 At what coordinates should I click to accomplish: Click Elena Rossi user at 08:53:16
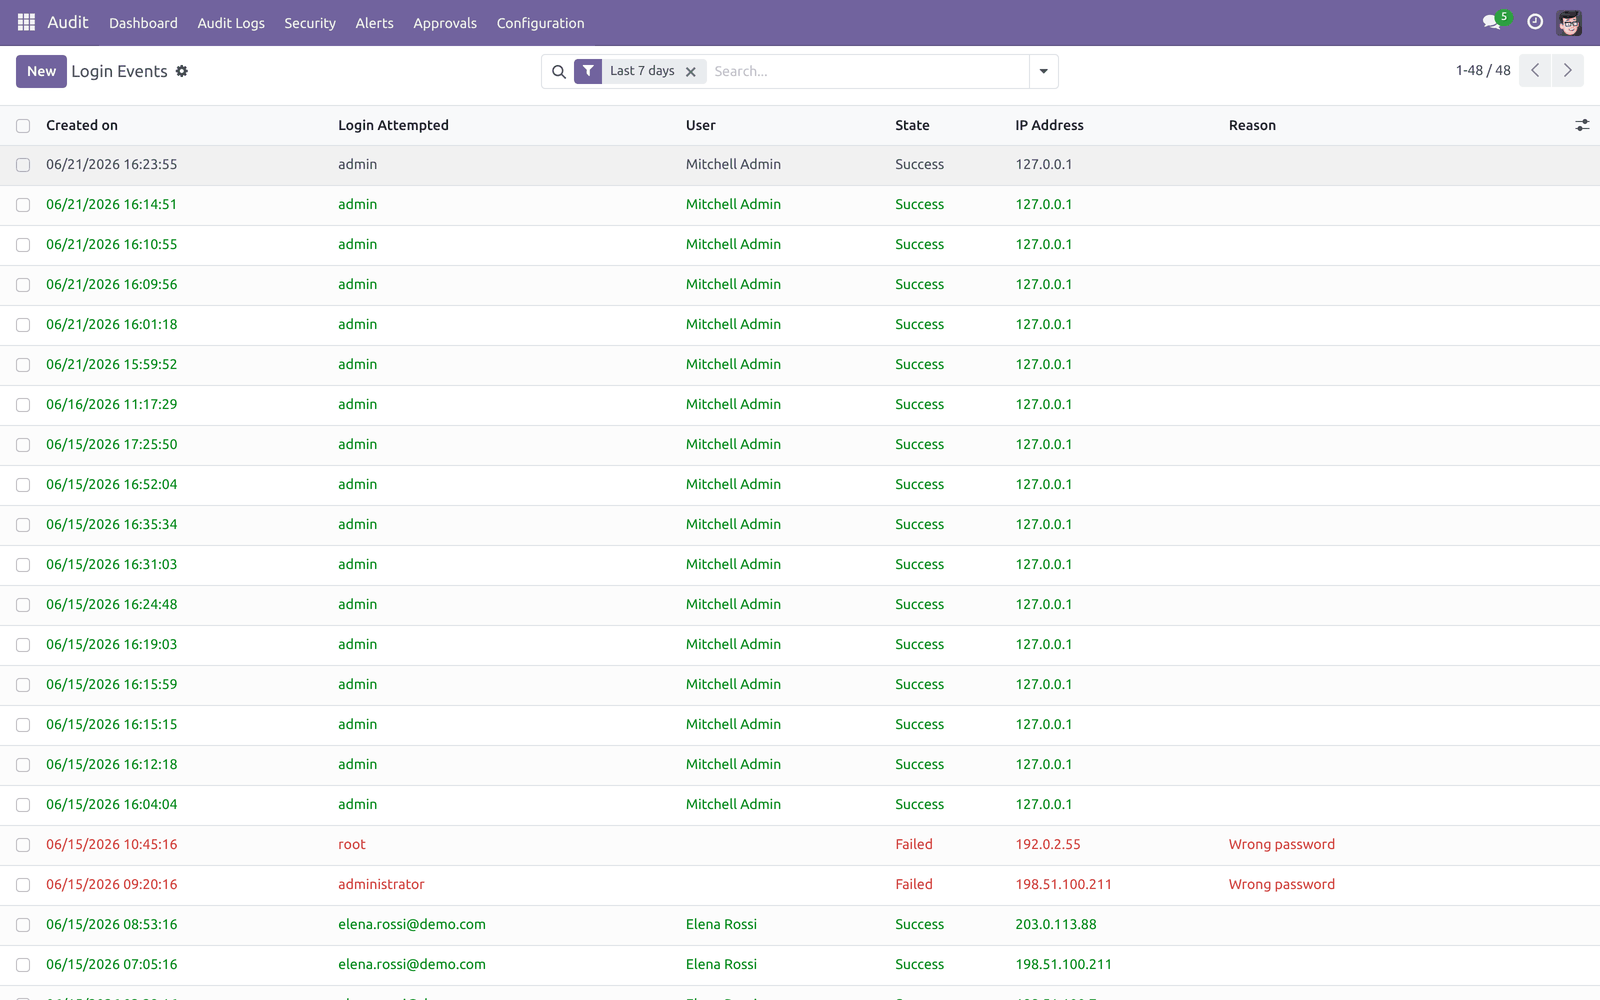tap(721, 924)
